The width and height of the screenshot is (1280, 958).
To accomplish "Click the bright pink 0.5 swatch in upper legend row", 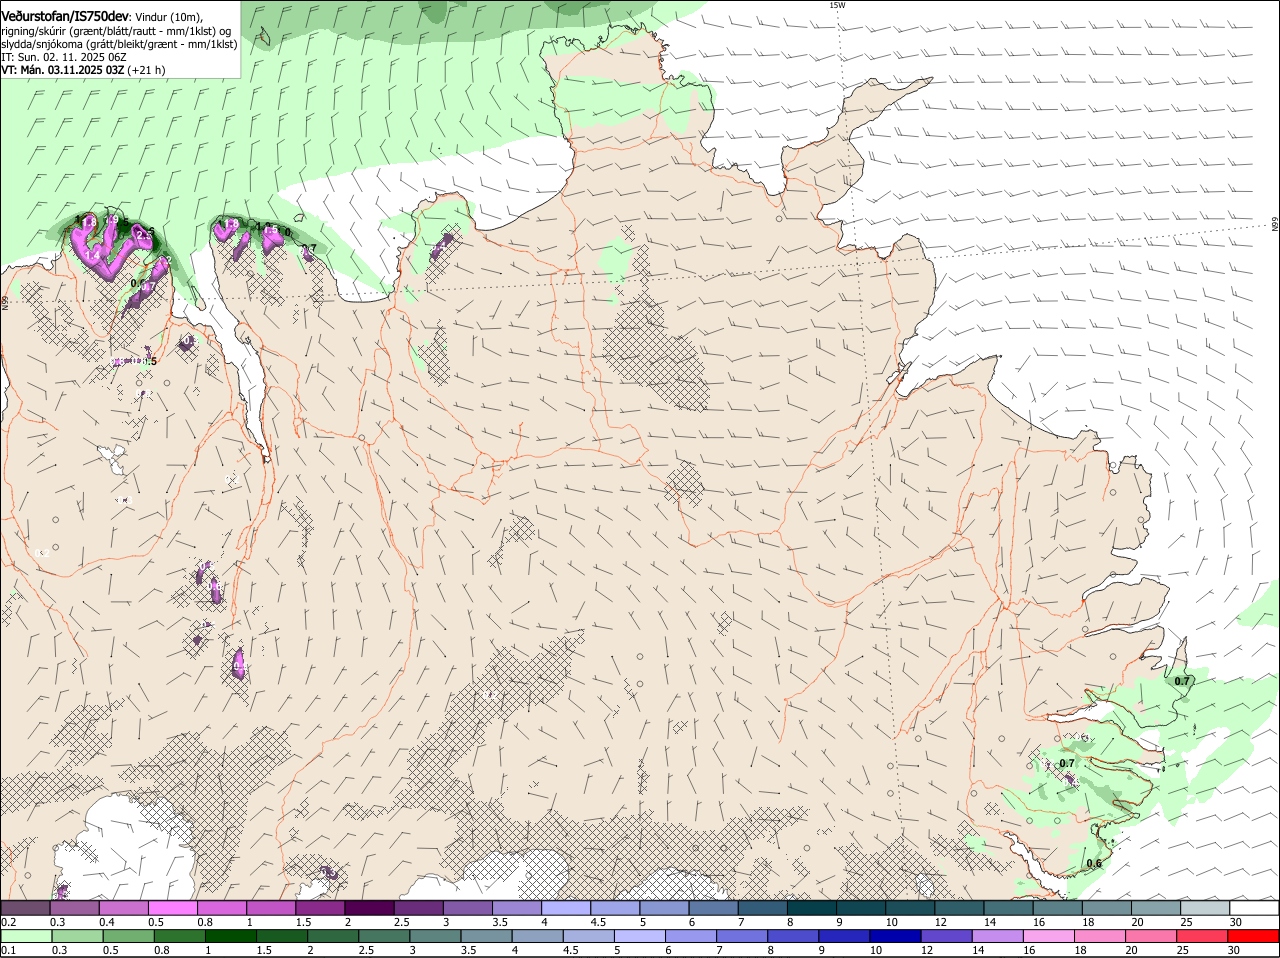I will (172, 908).
